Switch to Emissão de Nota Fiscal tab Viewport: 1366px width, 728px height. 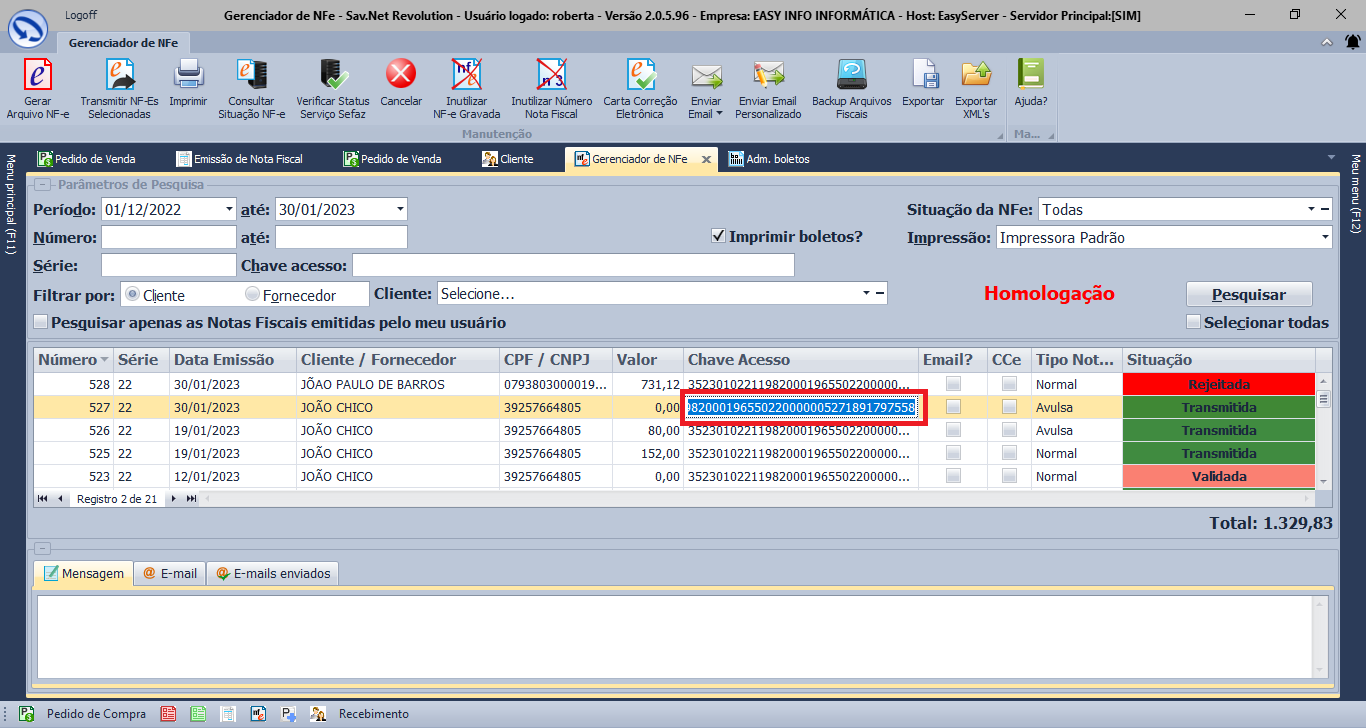click(238, 159)
